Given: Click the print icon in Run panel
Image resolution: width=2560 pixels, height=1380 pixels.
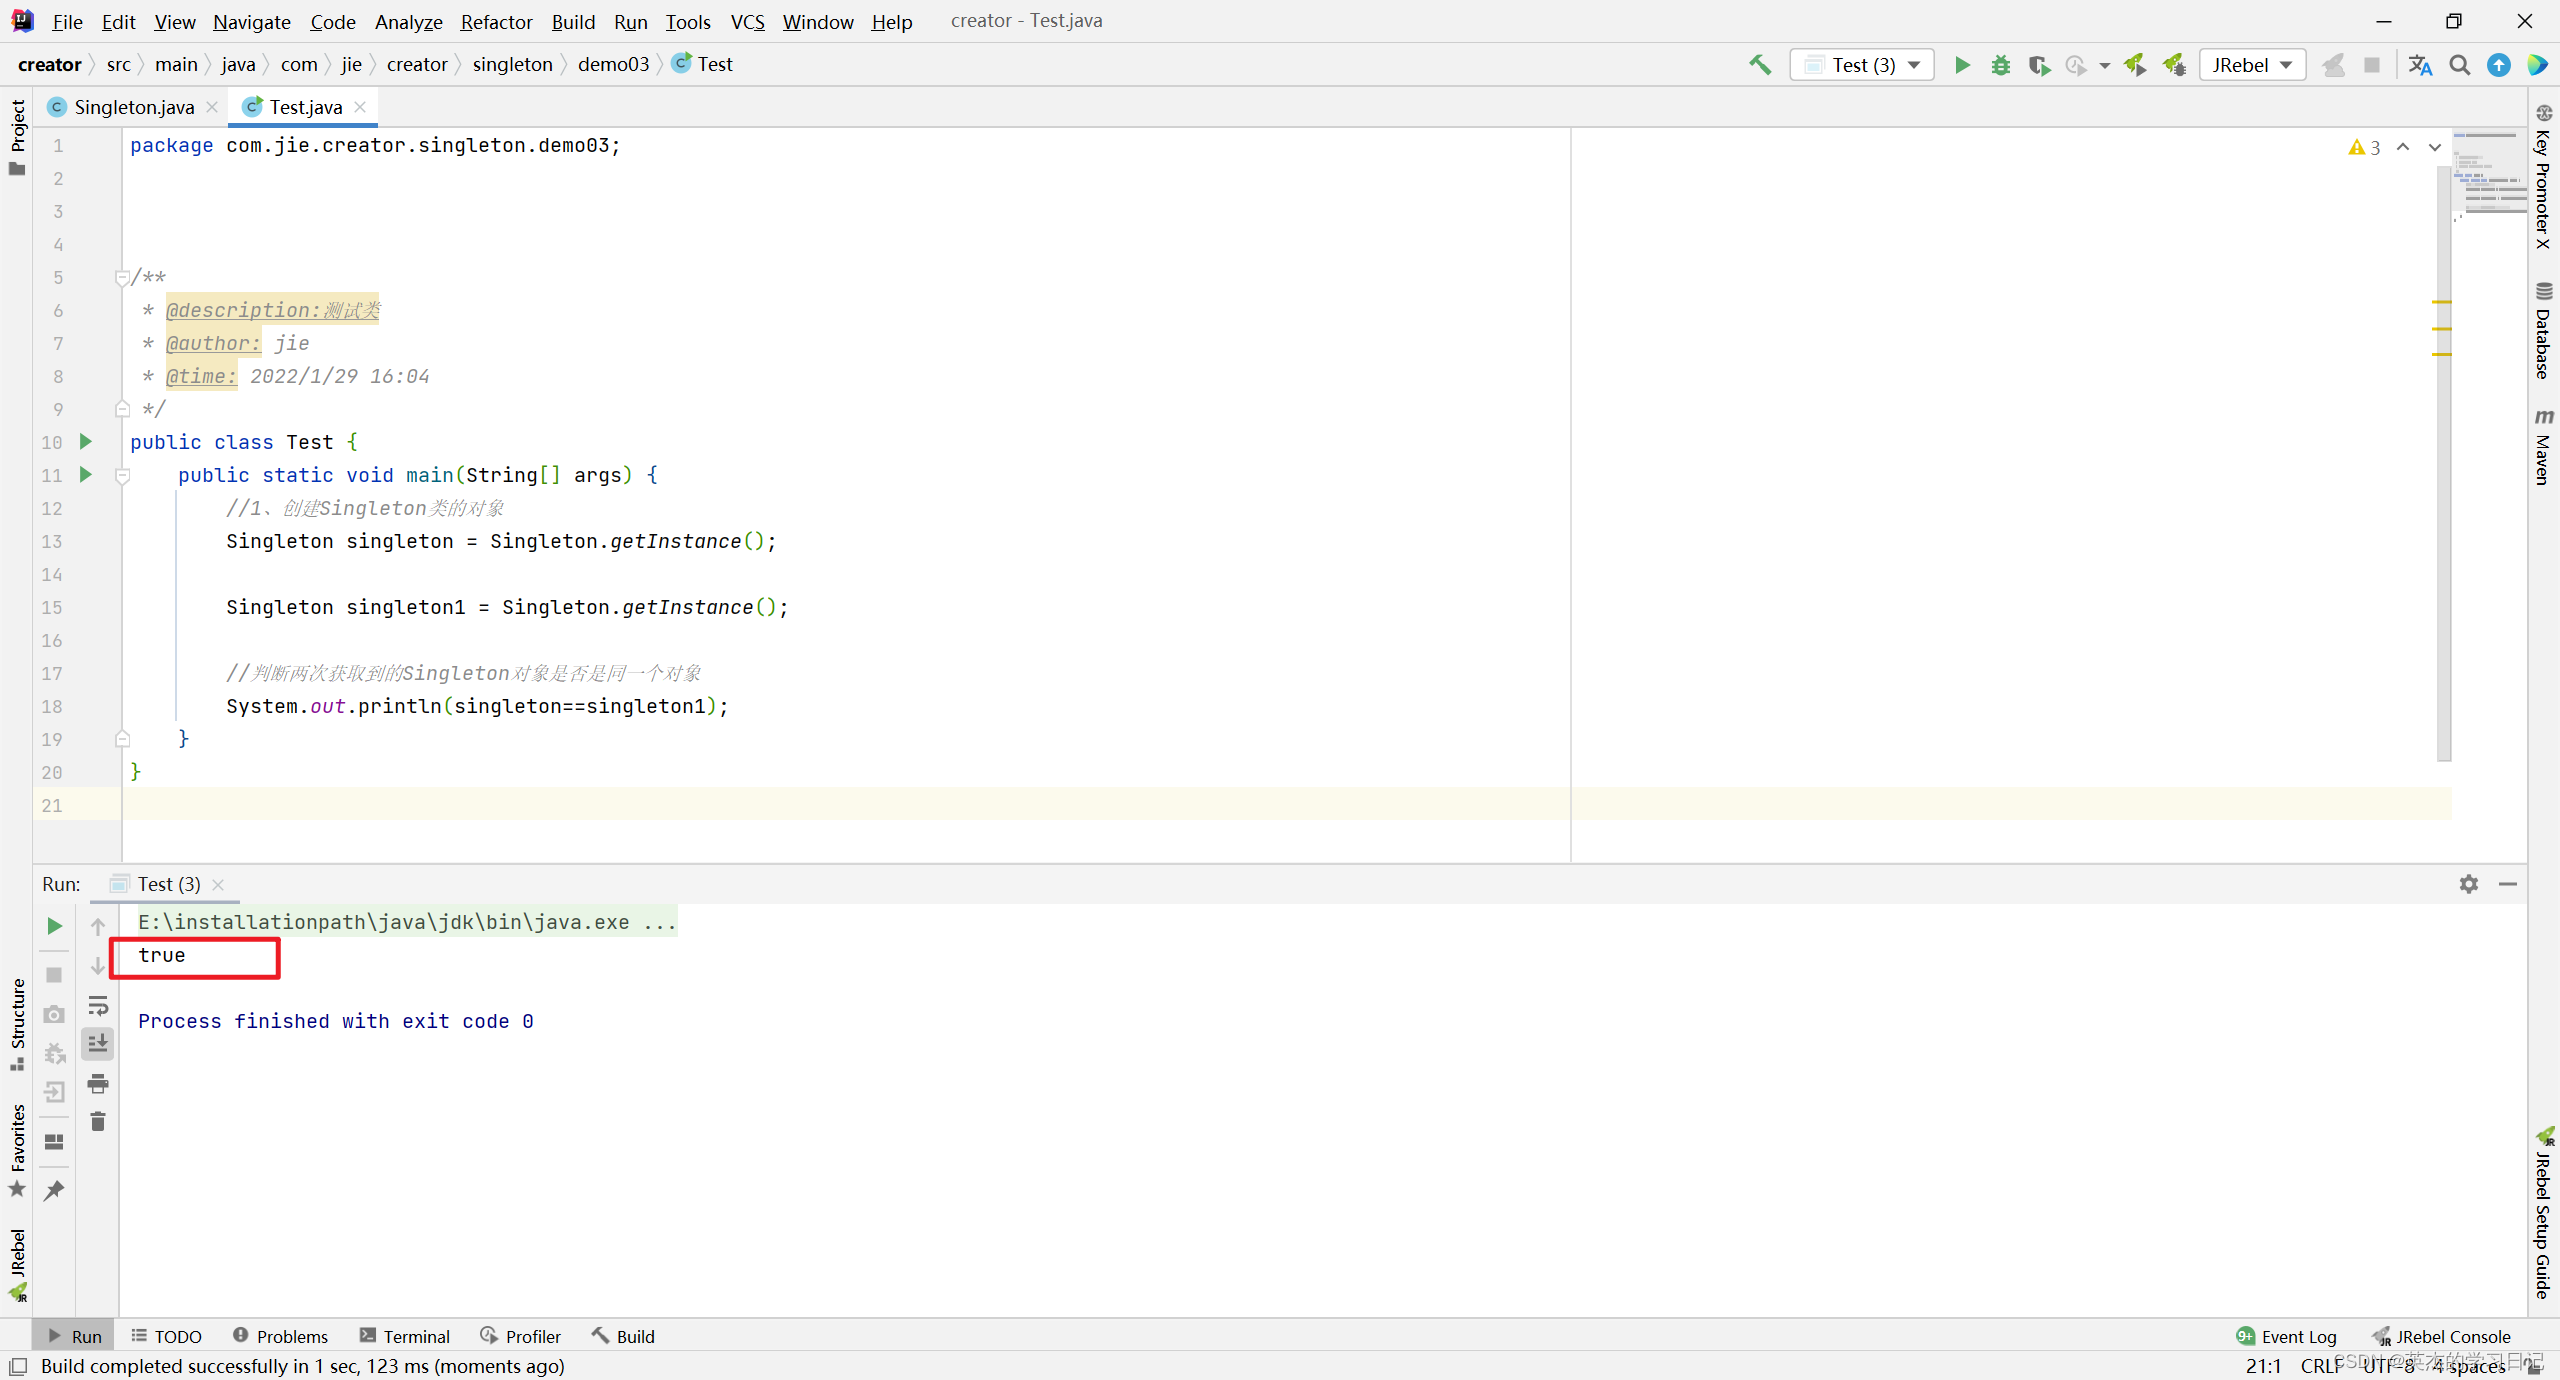Looking at the screenshot, I should coord(98,1083).
